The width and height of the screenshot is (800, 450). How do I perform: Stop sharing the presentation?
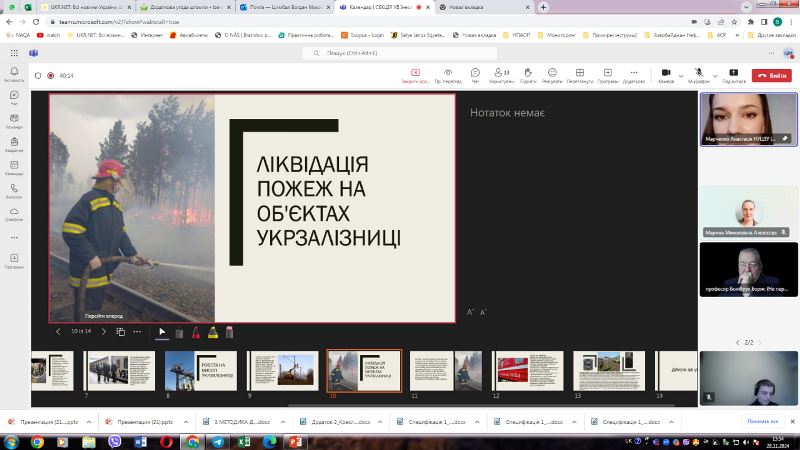click(415, 76)
